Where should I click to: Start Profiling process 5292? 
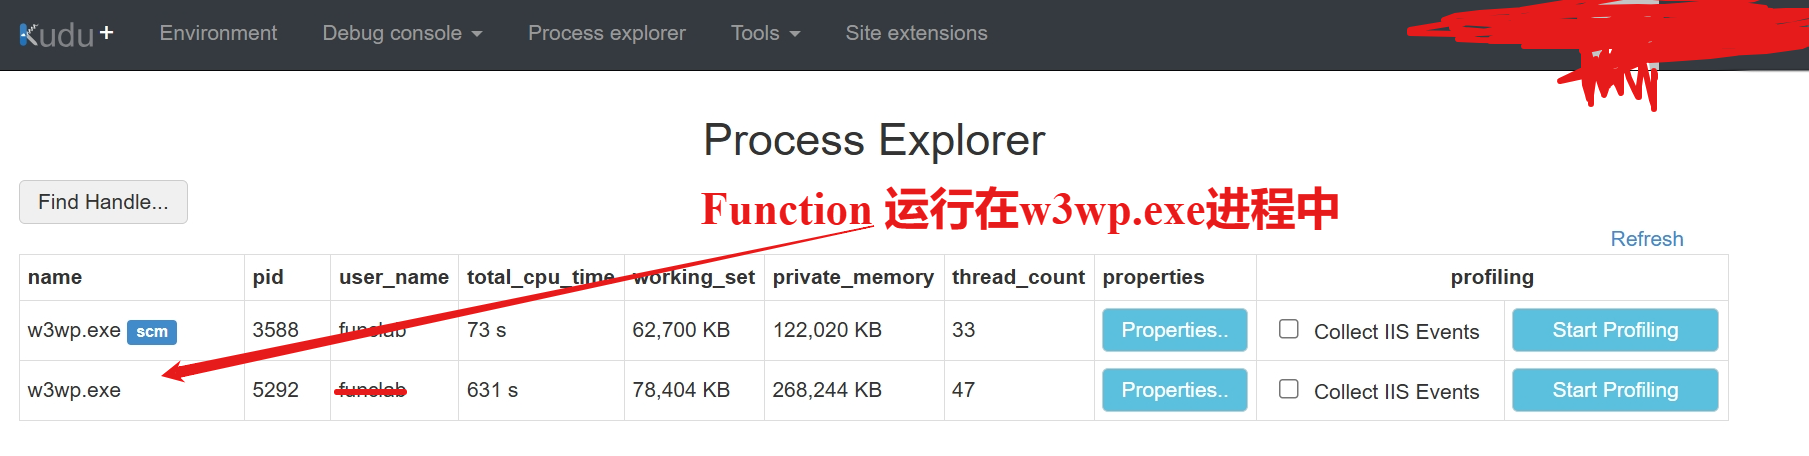(x=1614, y=390)
